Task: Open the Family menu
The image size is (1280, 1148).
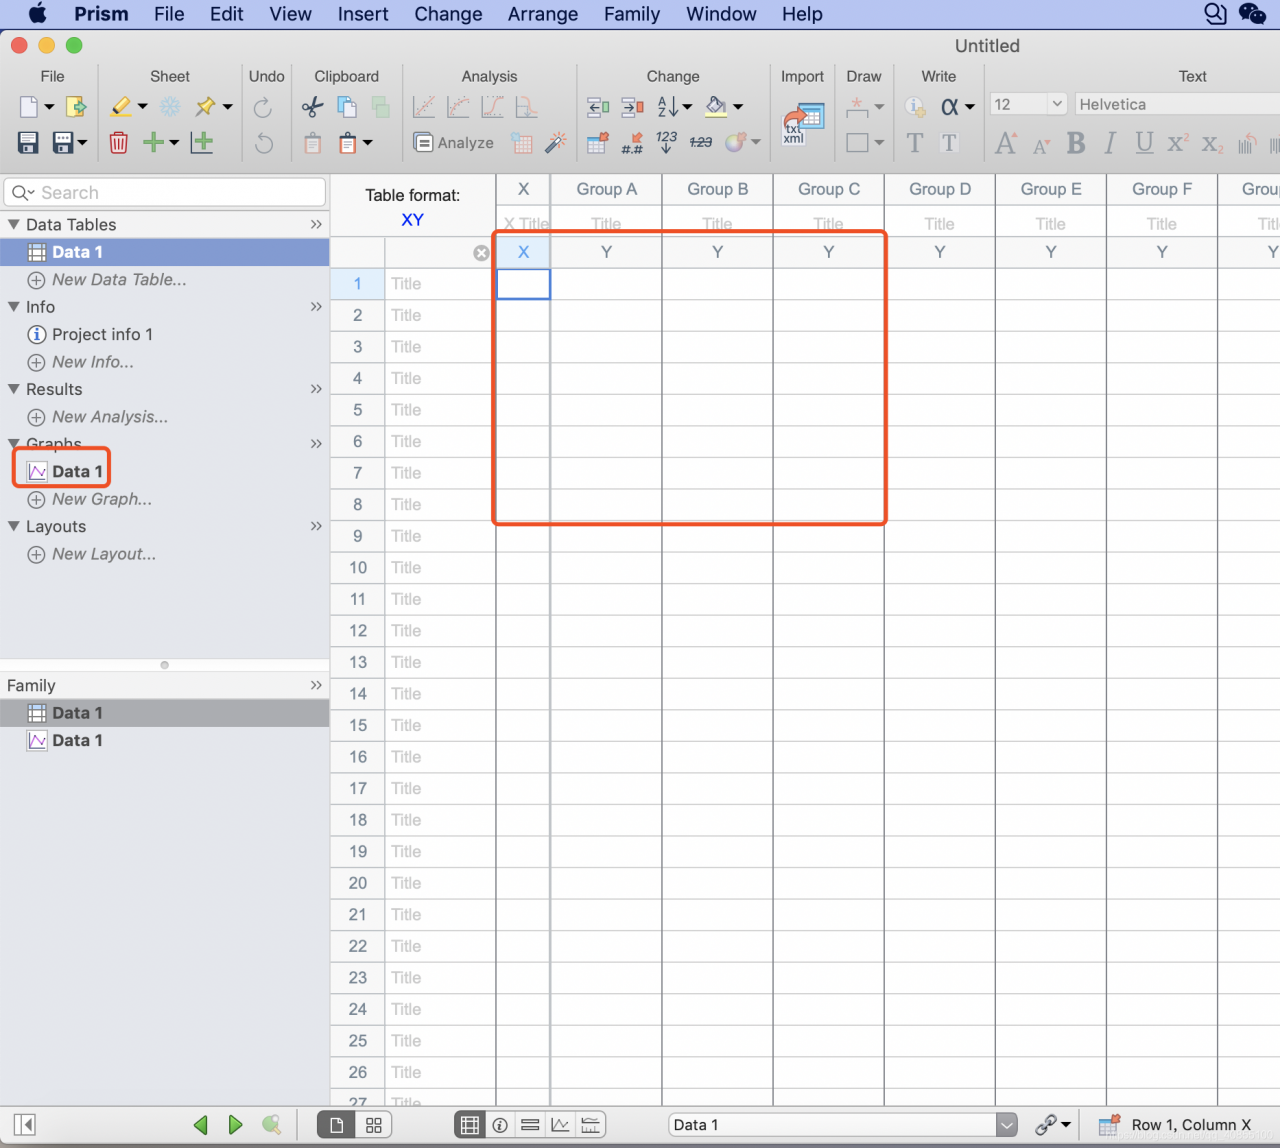Action: [x=632, y=14]
